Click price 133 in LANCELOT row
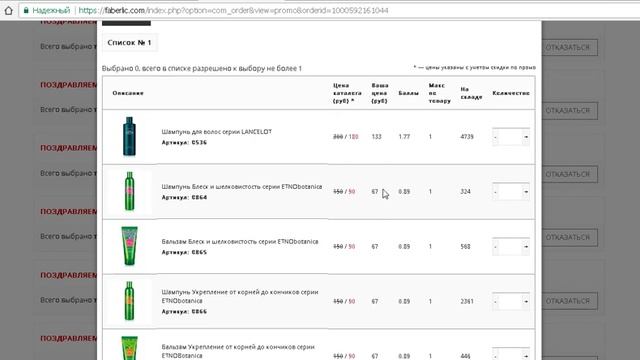 coord(376,137)
